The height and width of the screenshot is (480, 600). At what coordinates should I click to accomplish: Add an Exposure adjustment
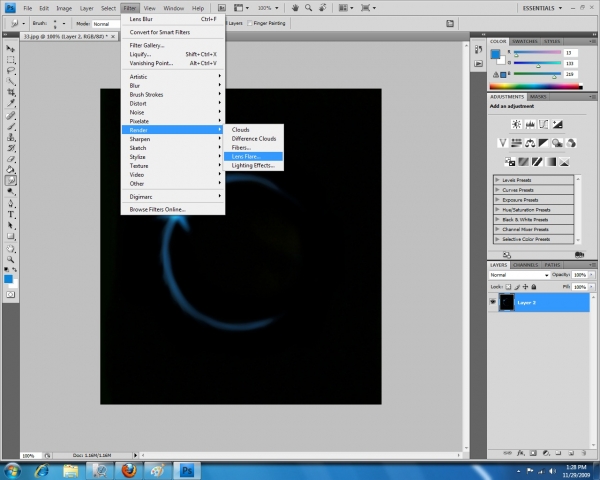coord(558,124)
